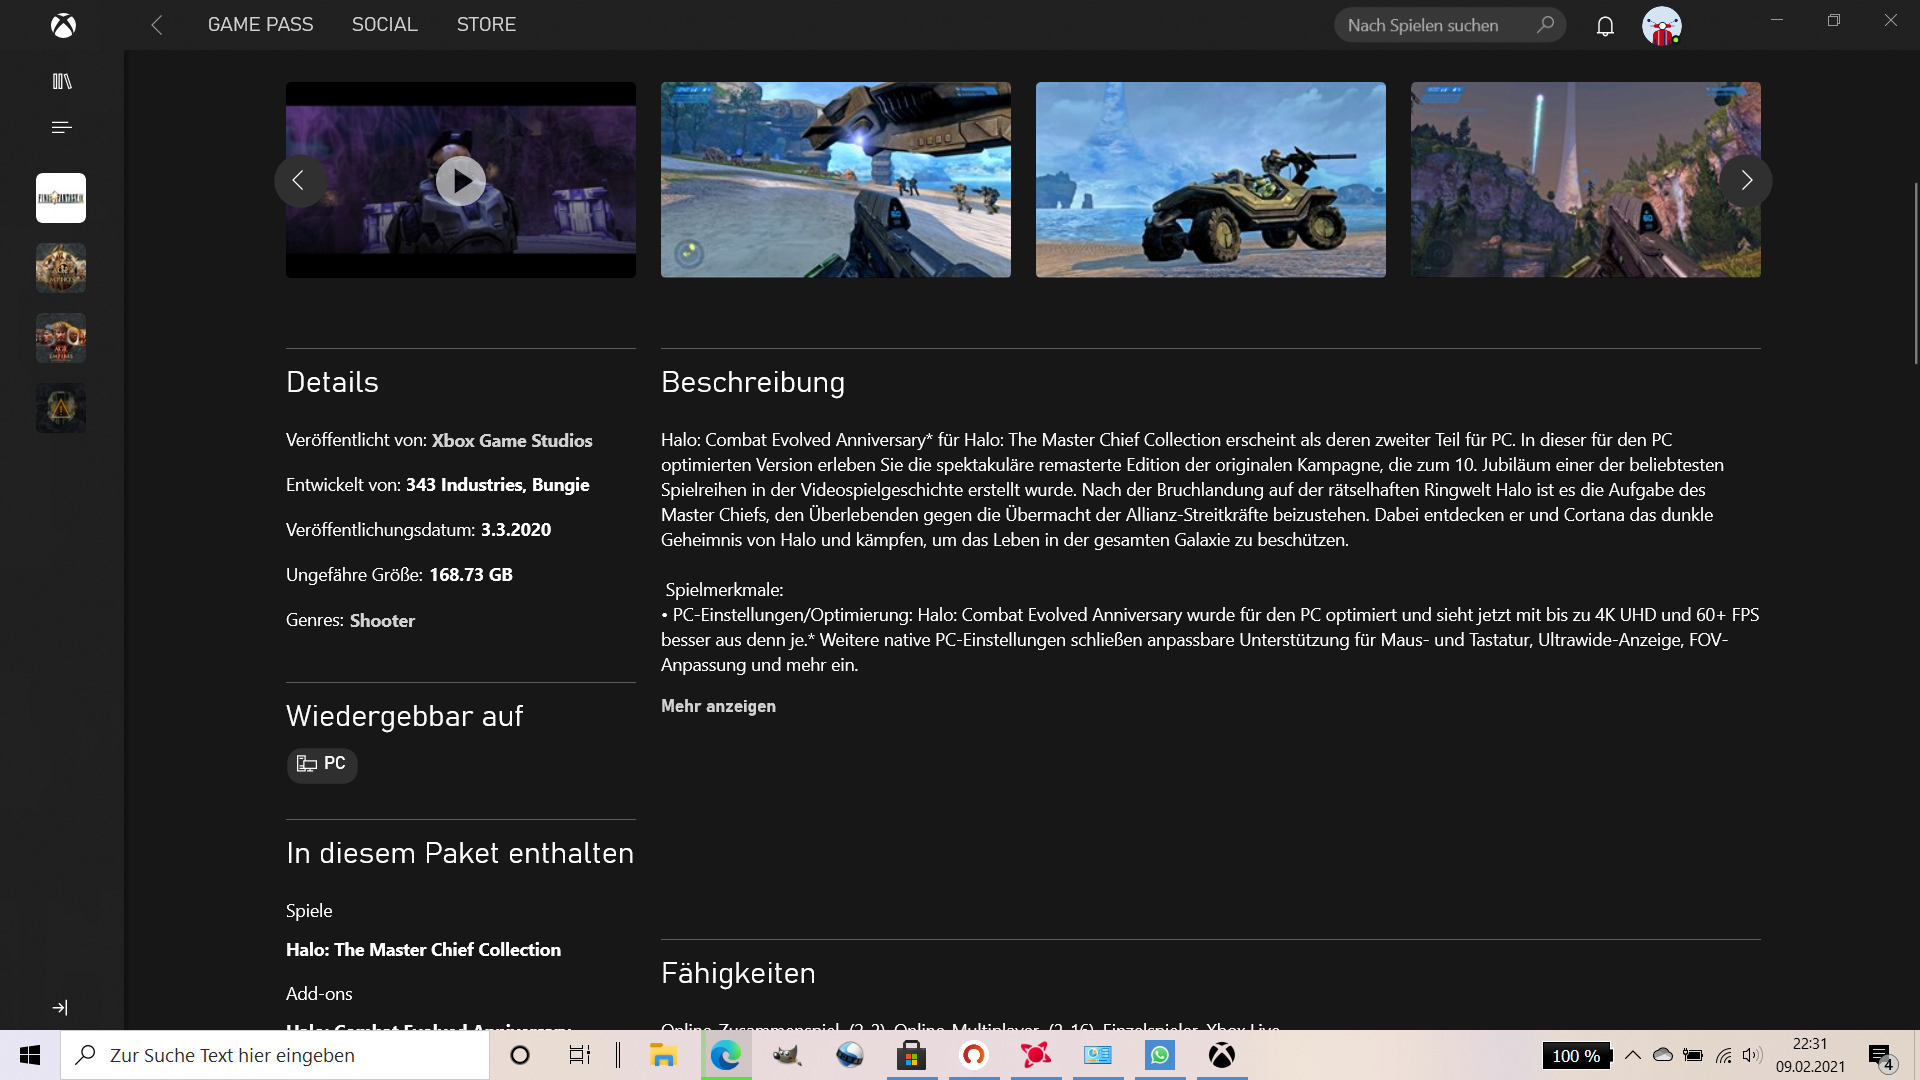Viewport: 1920px width, 1080px height.
Task: Open Xbox app from Windows taskbar
Action: coord(1221,1055)
